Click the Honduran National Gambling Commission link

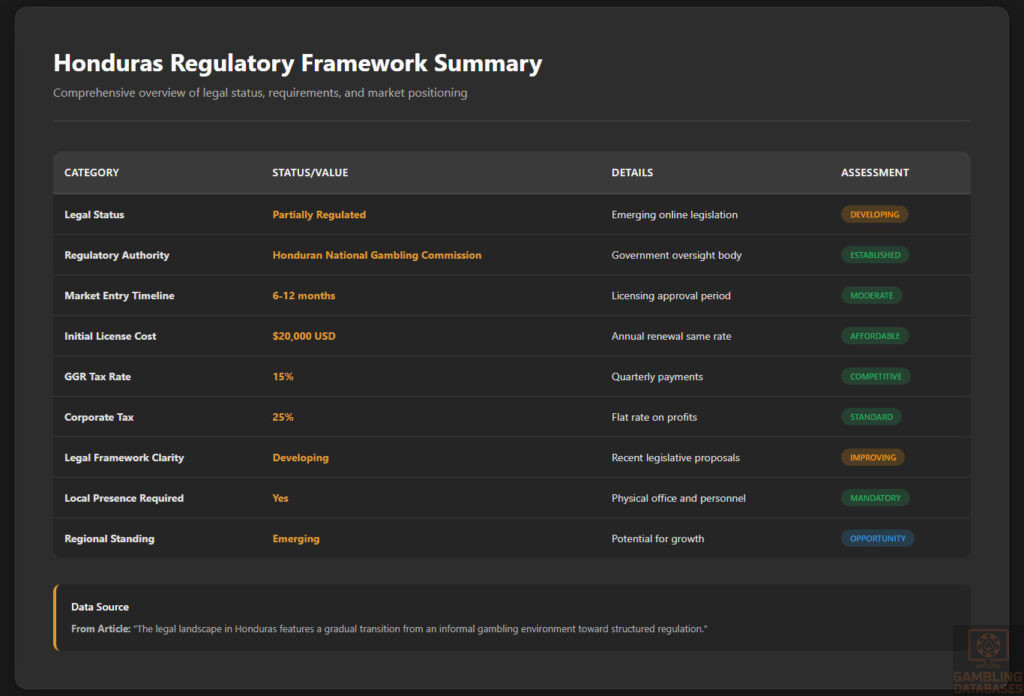tap(377, 255)
